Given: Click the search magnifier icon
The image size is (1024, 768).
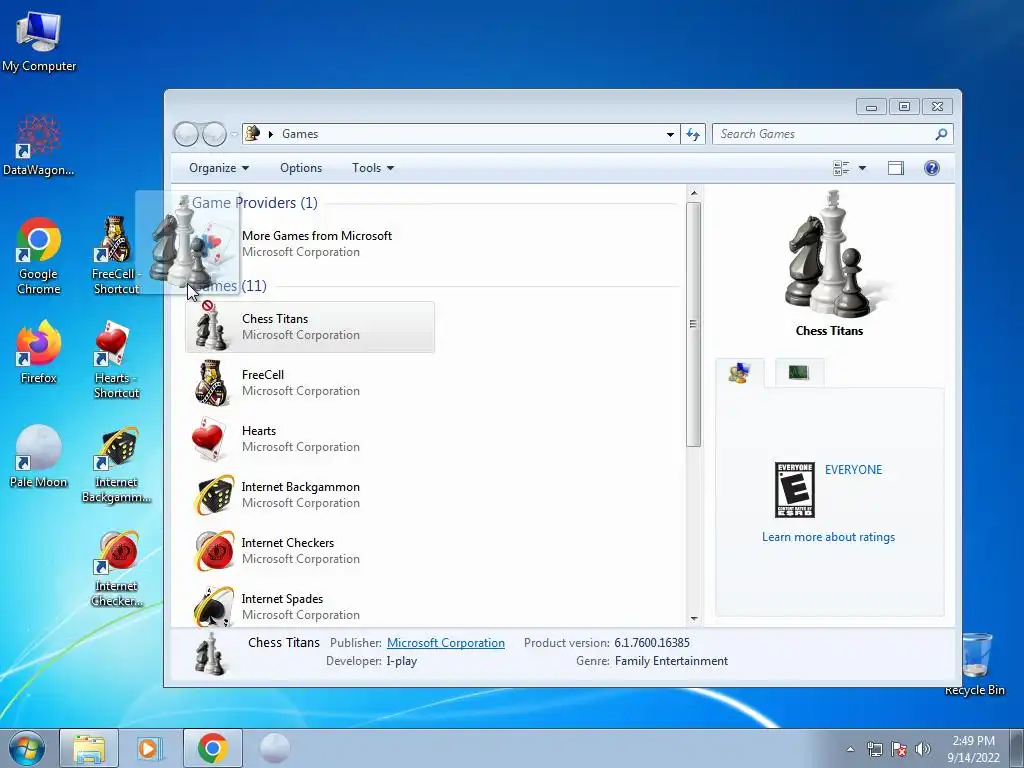Looking at the screenshot, I should tap(940, 134).
